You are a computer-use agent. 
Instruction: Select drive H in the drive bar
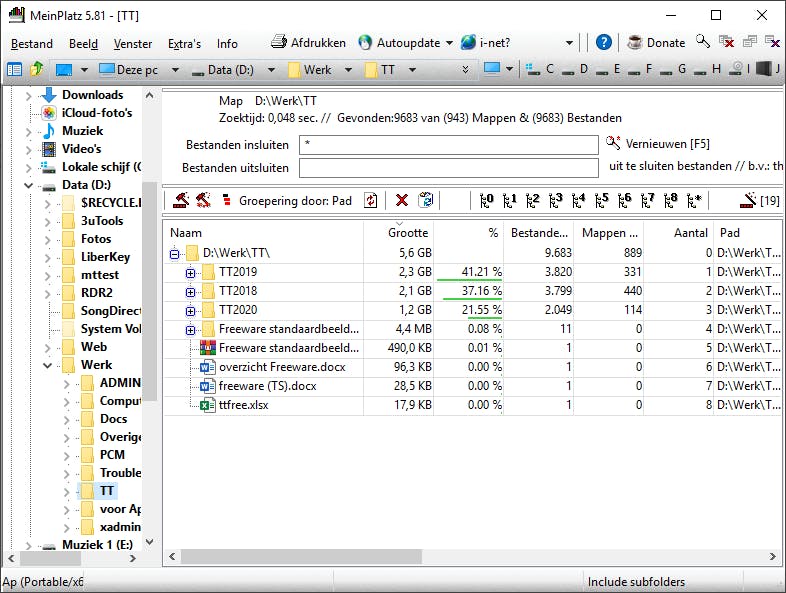pyautogui.click(x=708, y=69)
